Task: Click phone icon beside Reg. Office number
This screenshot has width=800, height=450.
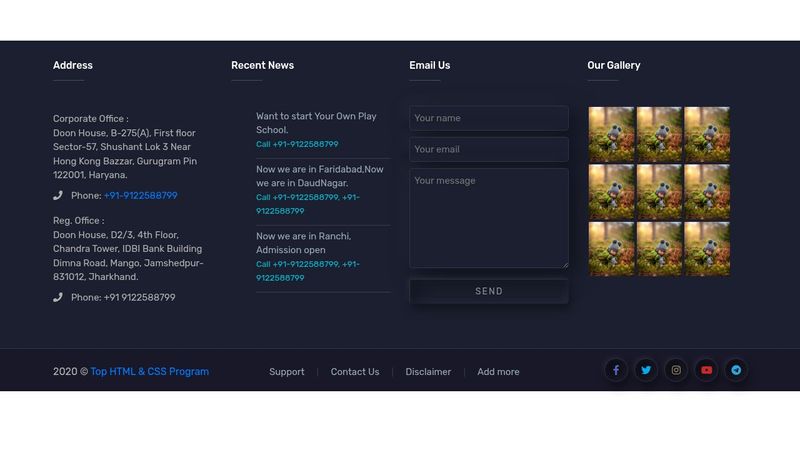Action: pyautogui.click(x=58, y=298)
